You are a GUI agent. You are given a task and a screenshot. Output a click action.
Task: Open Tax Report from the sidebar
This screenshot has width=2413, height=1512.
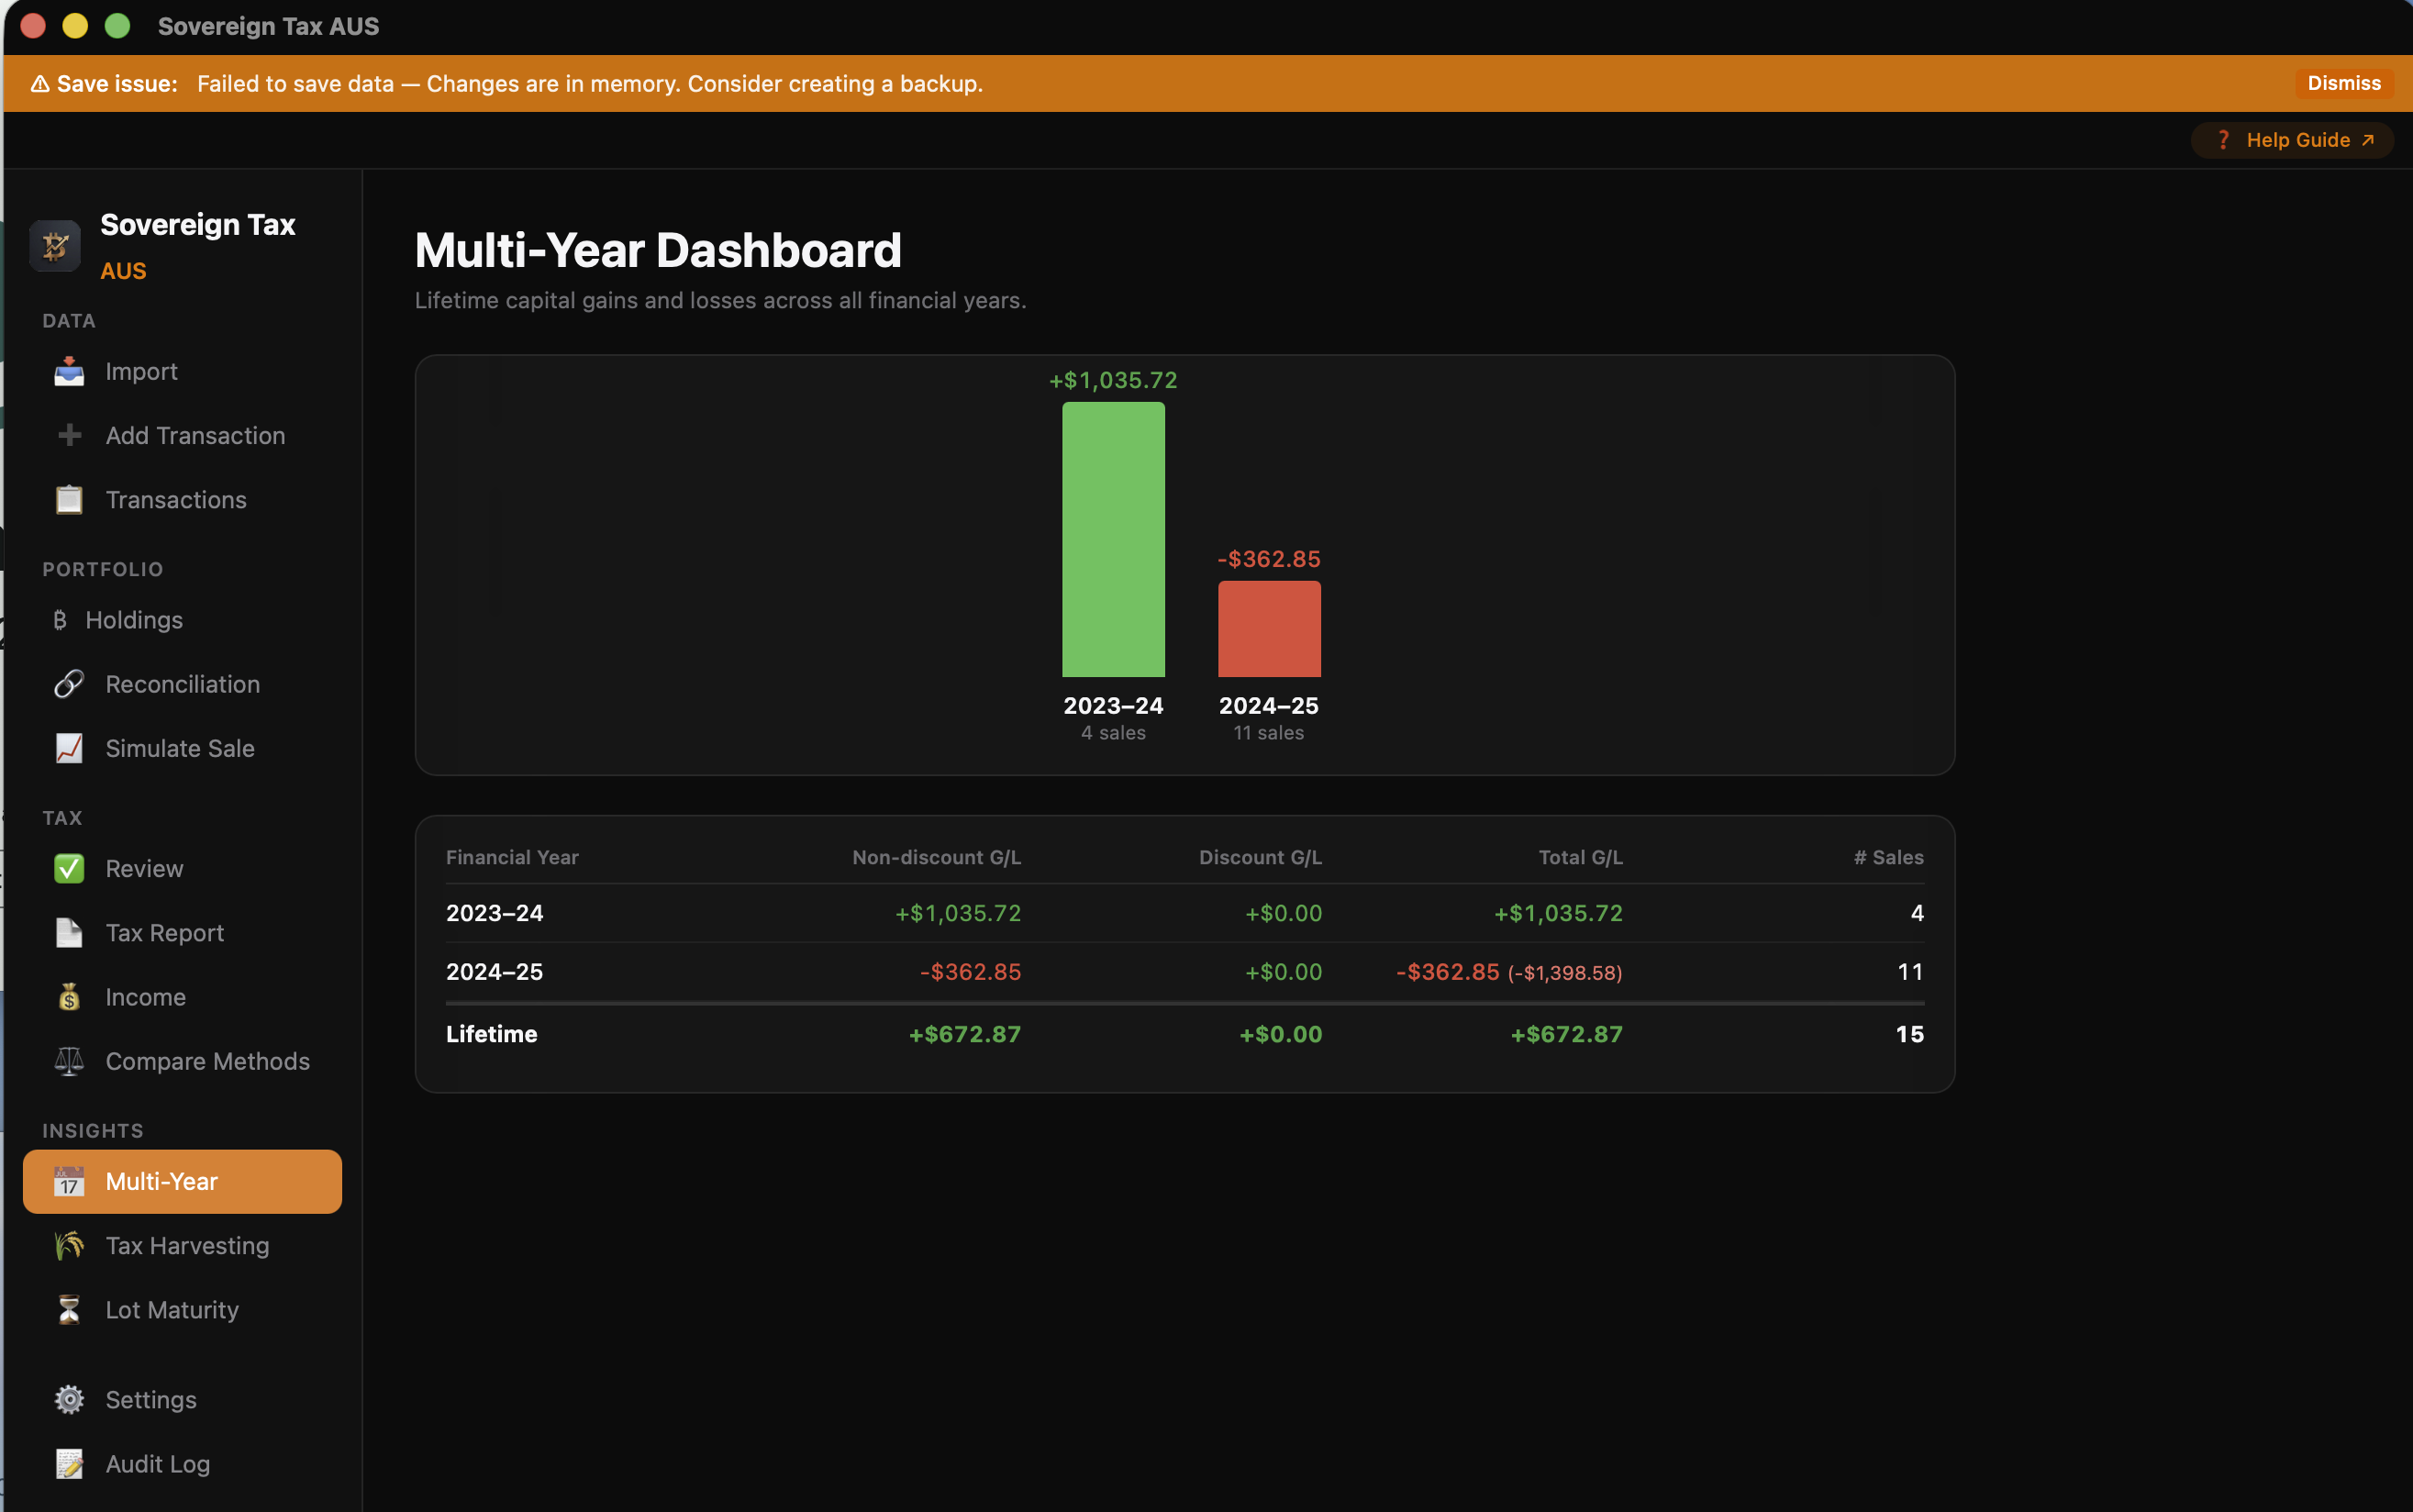[166, 932]
